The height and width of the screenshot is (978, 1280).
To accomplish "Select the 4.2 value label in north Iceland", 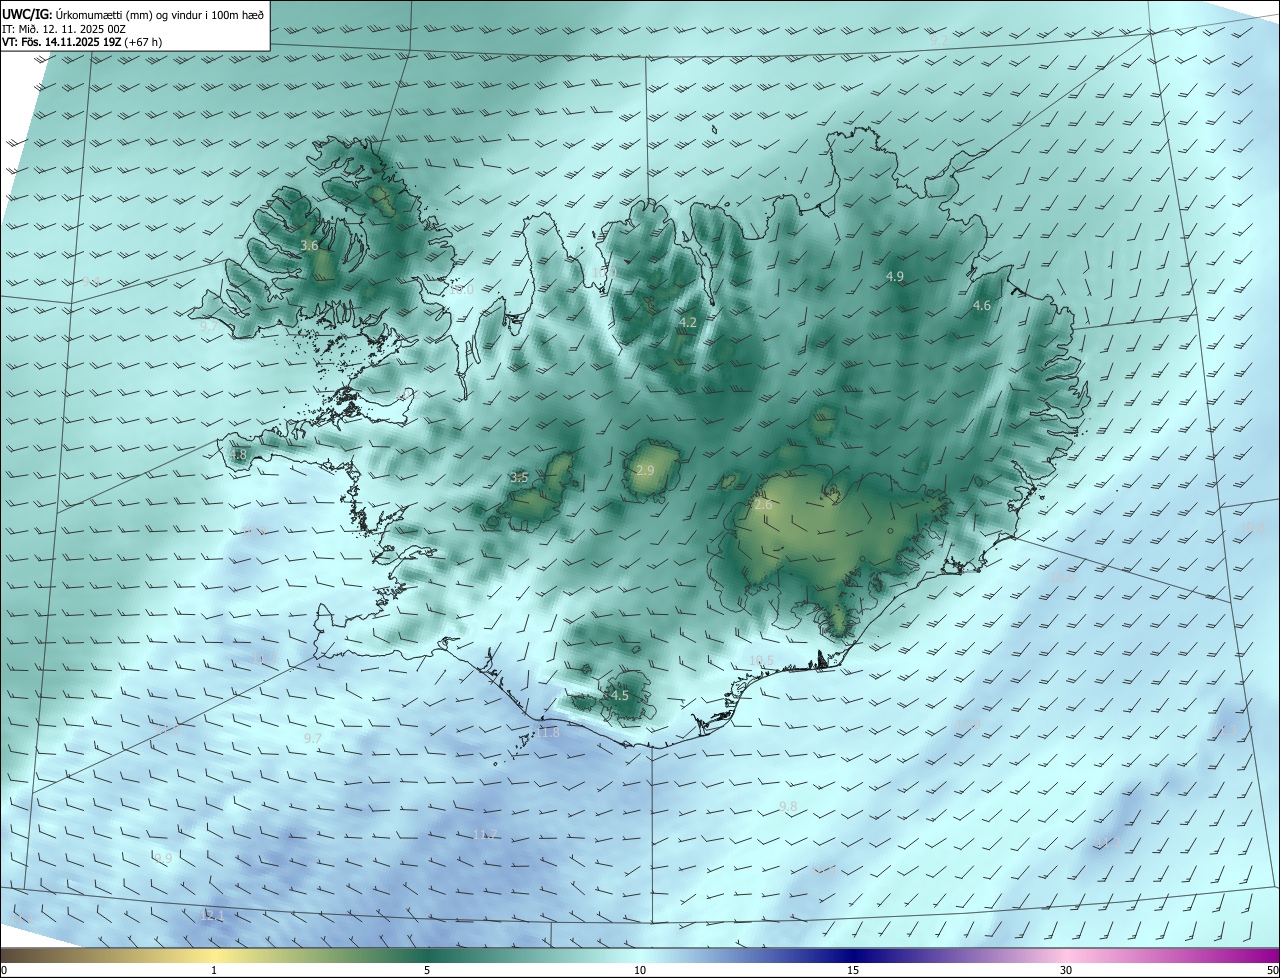I will coord(687,323).
